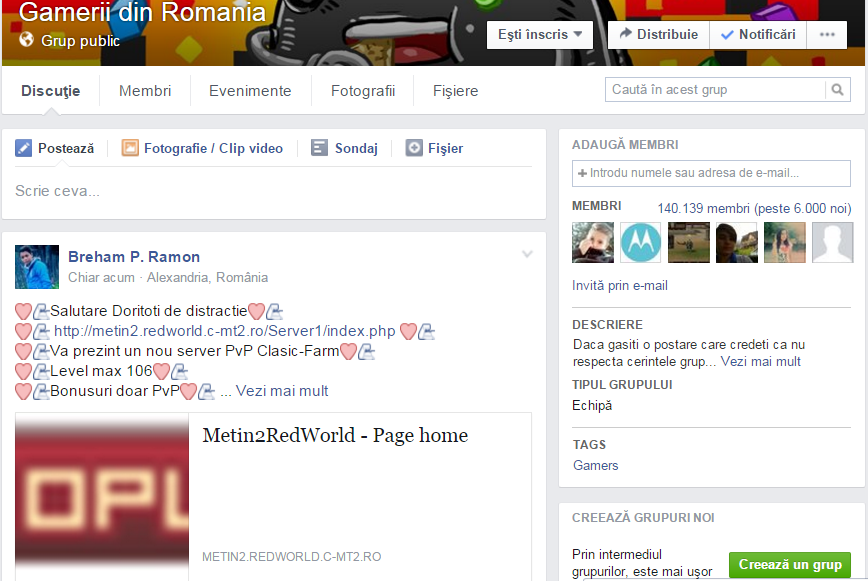868x581 pixels.
Task: Open the 140.139 membri count link
Action: [755, 208]
